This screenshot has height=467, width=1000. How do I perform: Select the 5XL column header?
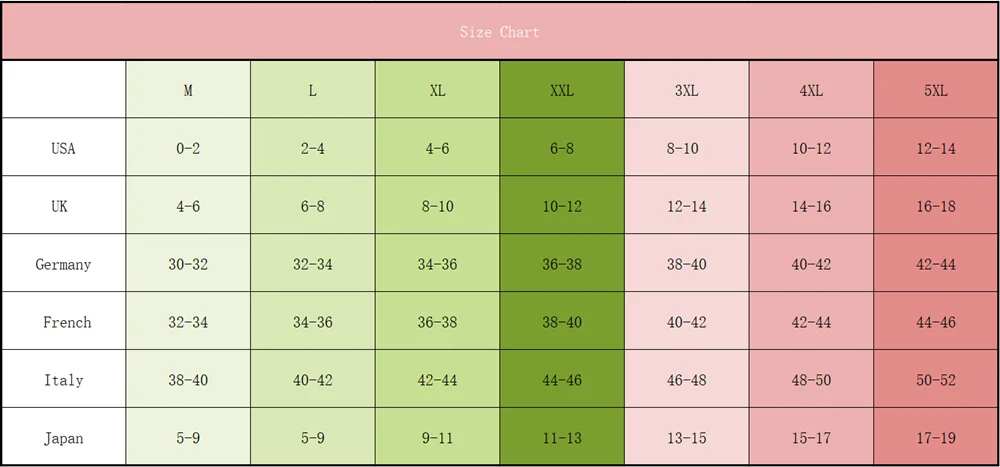936,90
